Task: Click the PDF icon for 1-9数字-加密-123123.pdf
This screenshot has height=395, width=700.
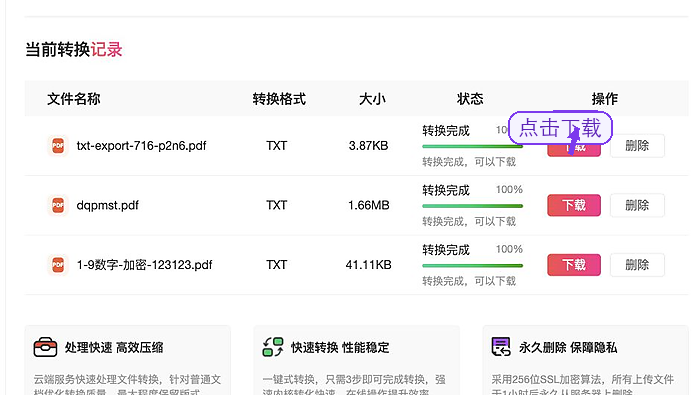Action: coord(58,265)
